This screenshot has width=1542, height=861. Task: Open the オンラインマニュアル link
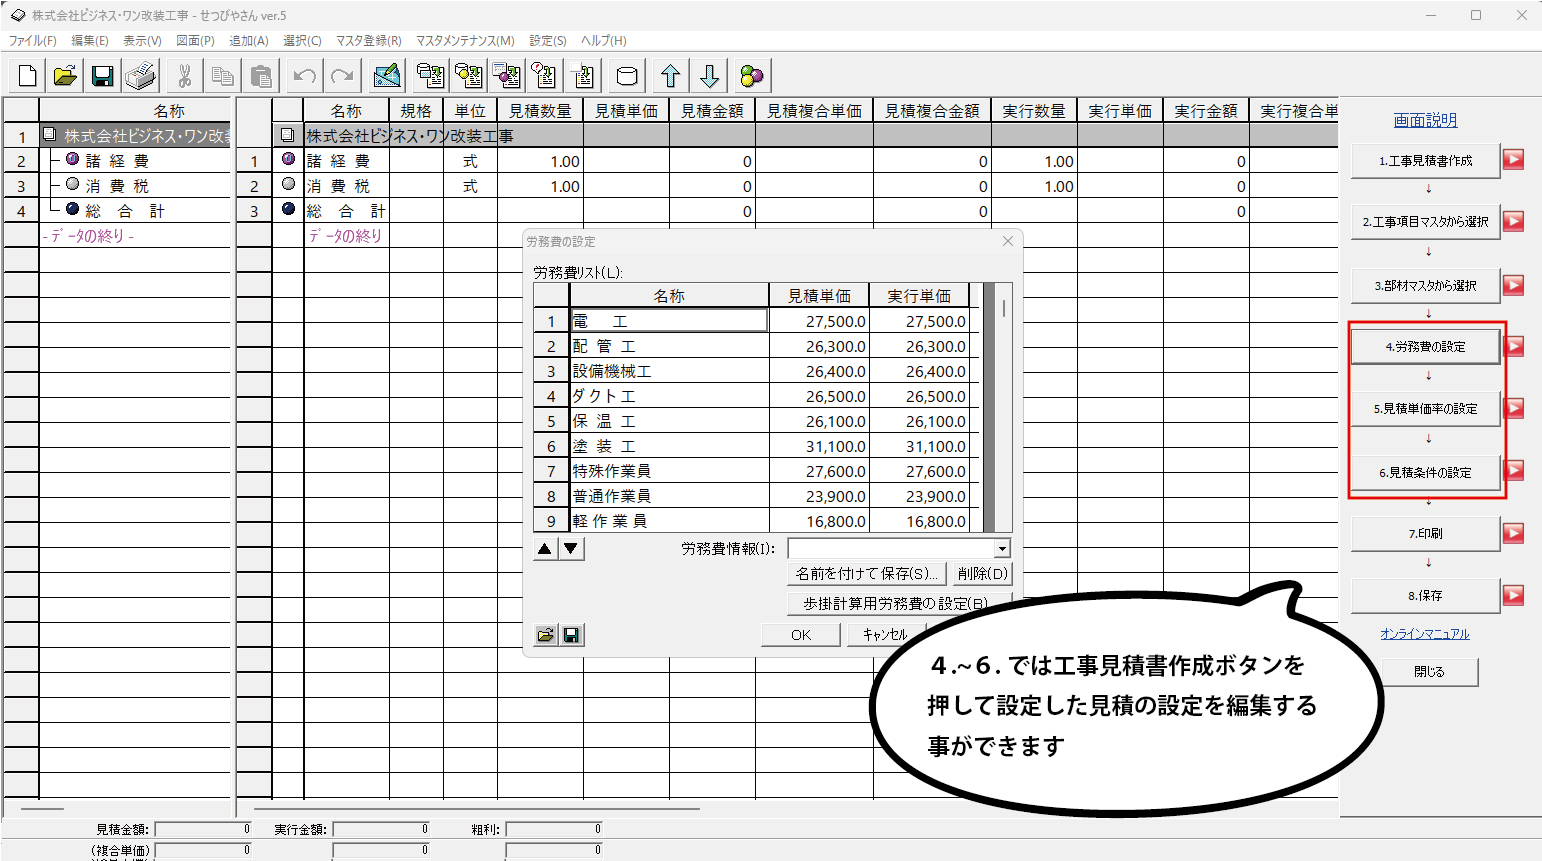pos(1424,634)
